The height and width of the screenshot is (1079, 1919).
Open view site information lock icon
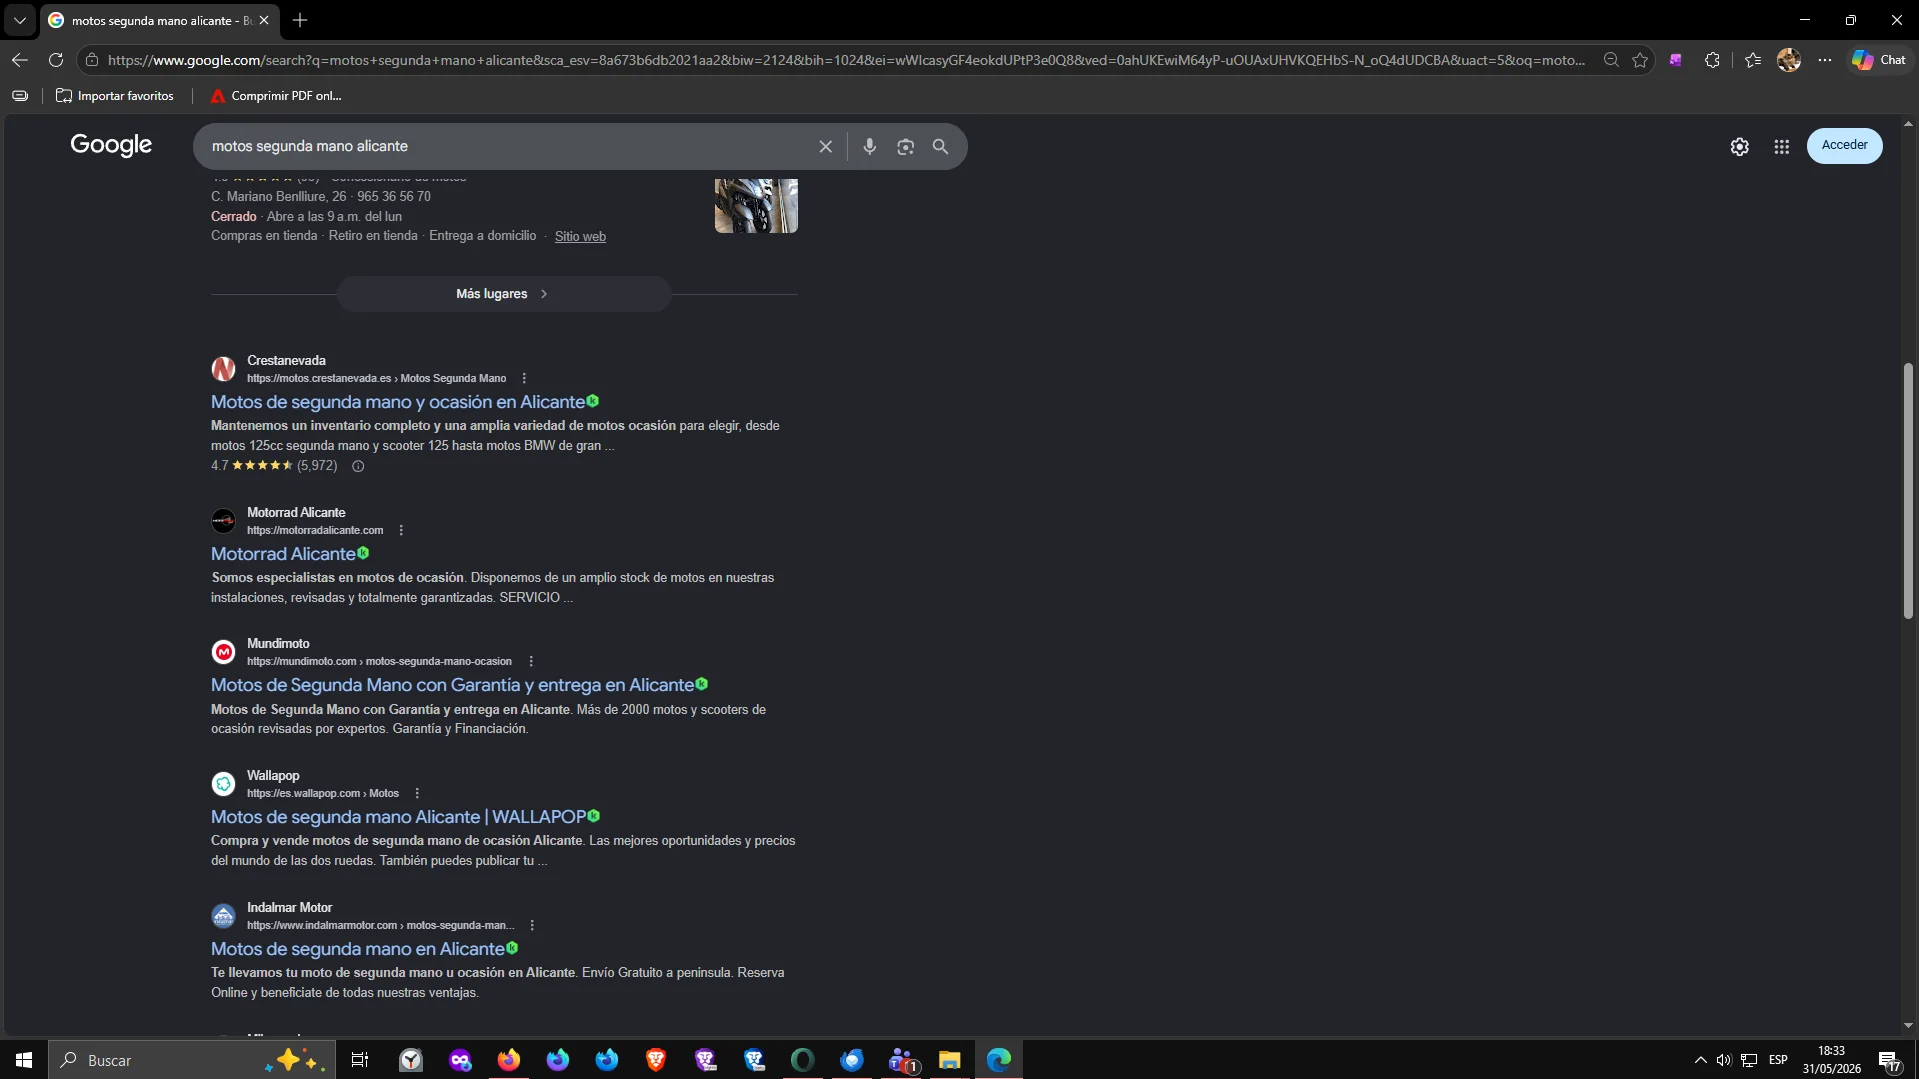coord(92,60)
